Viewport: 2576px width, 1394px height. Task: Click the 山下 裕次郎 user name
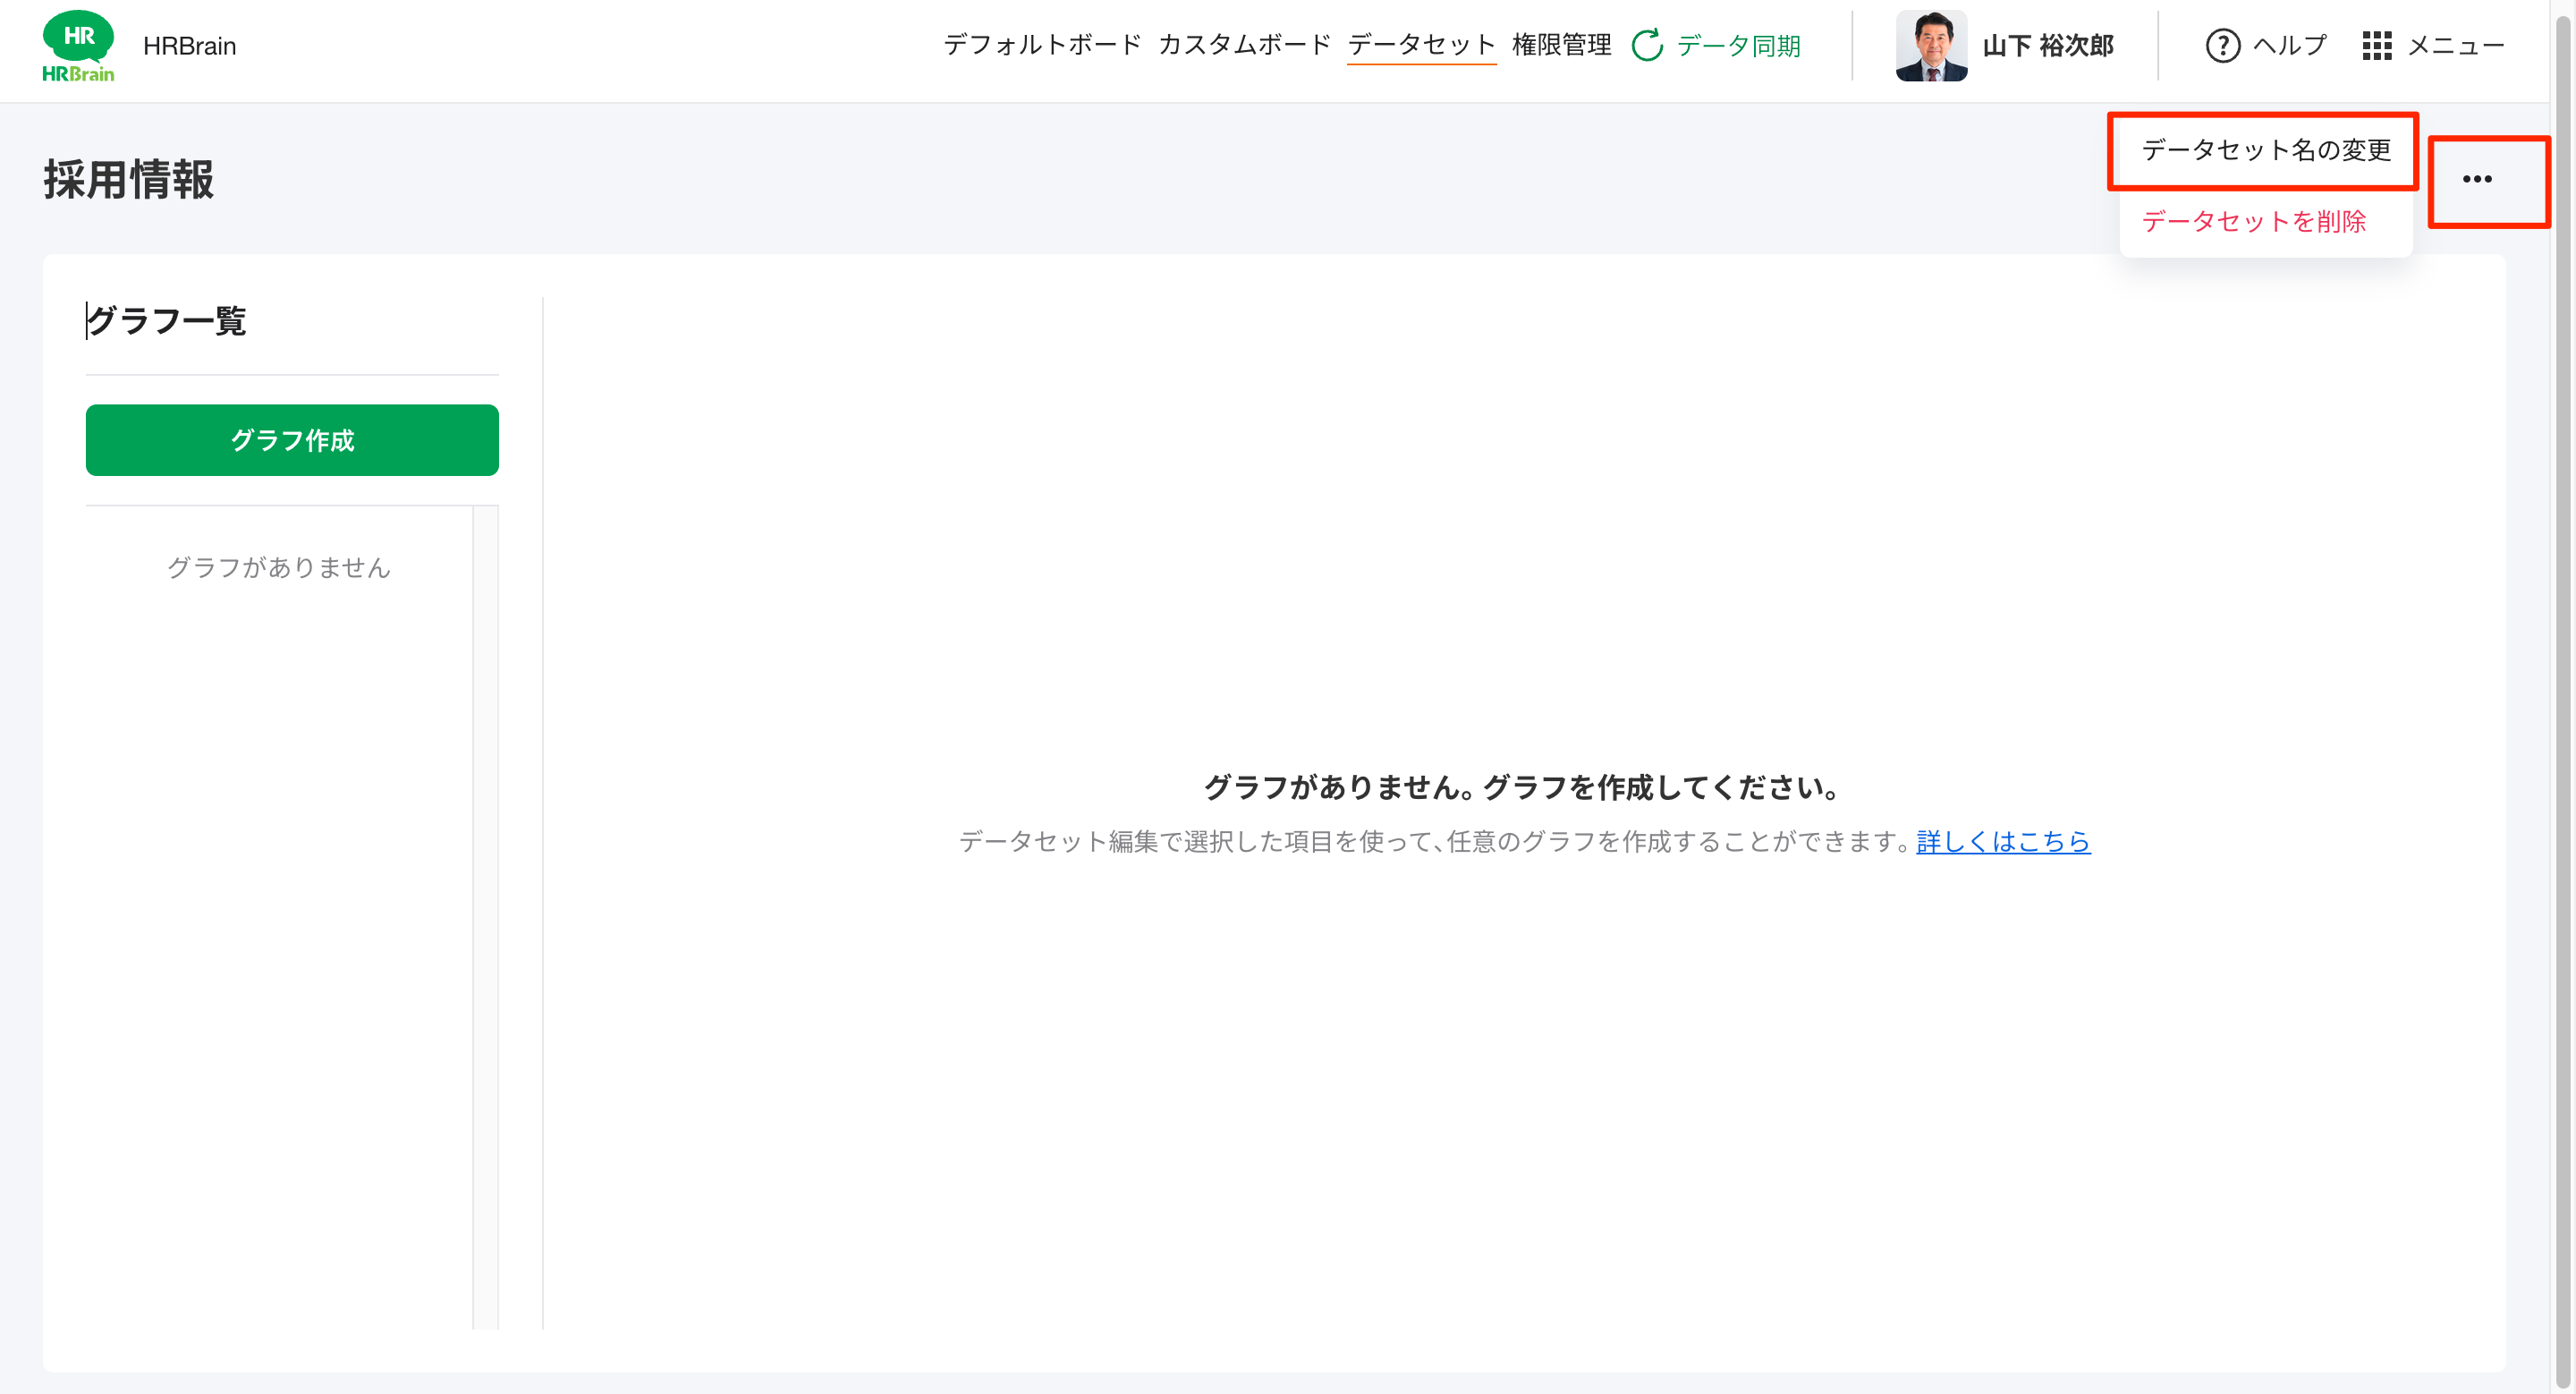[2047, 45]
